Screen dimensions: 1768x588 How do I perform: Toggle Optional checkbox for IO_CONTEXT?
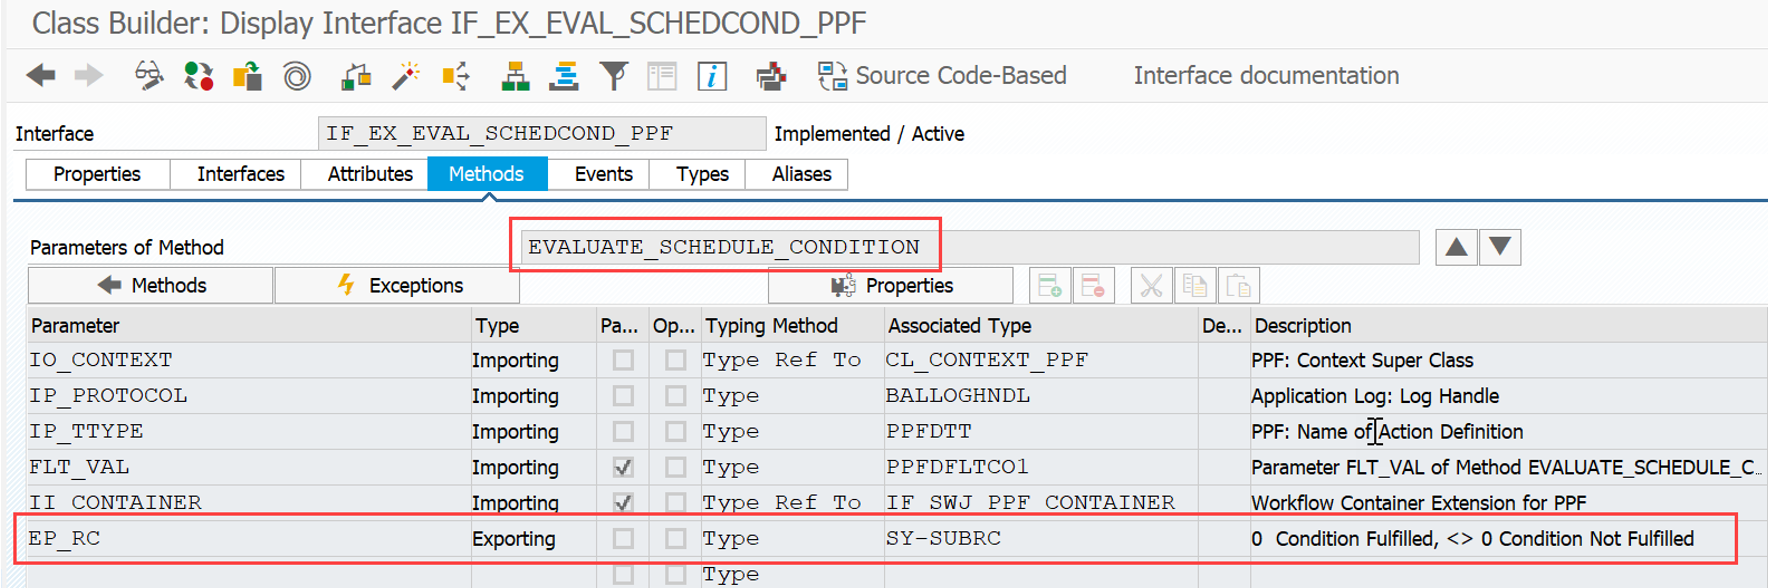tap(676, 360)
